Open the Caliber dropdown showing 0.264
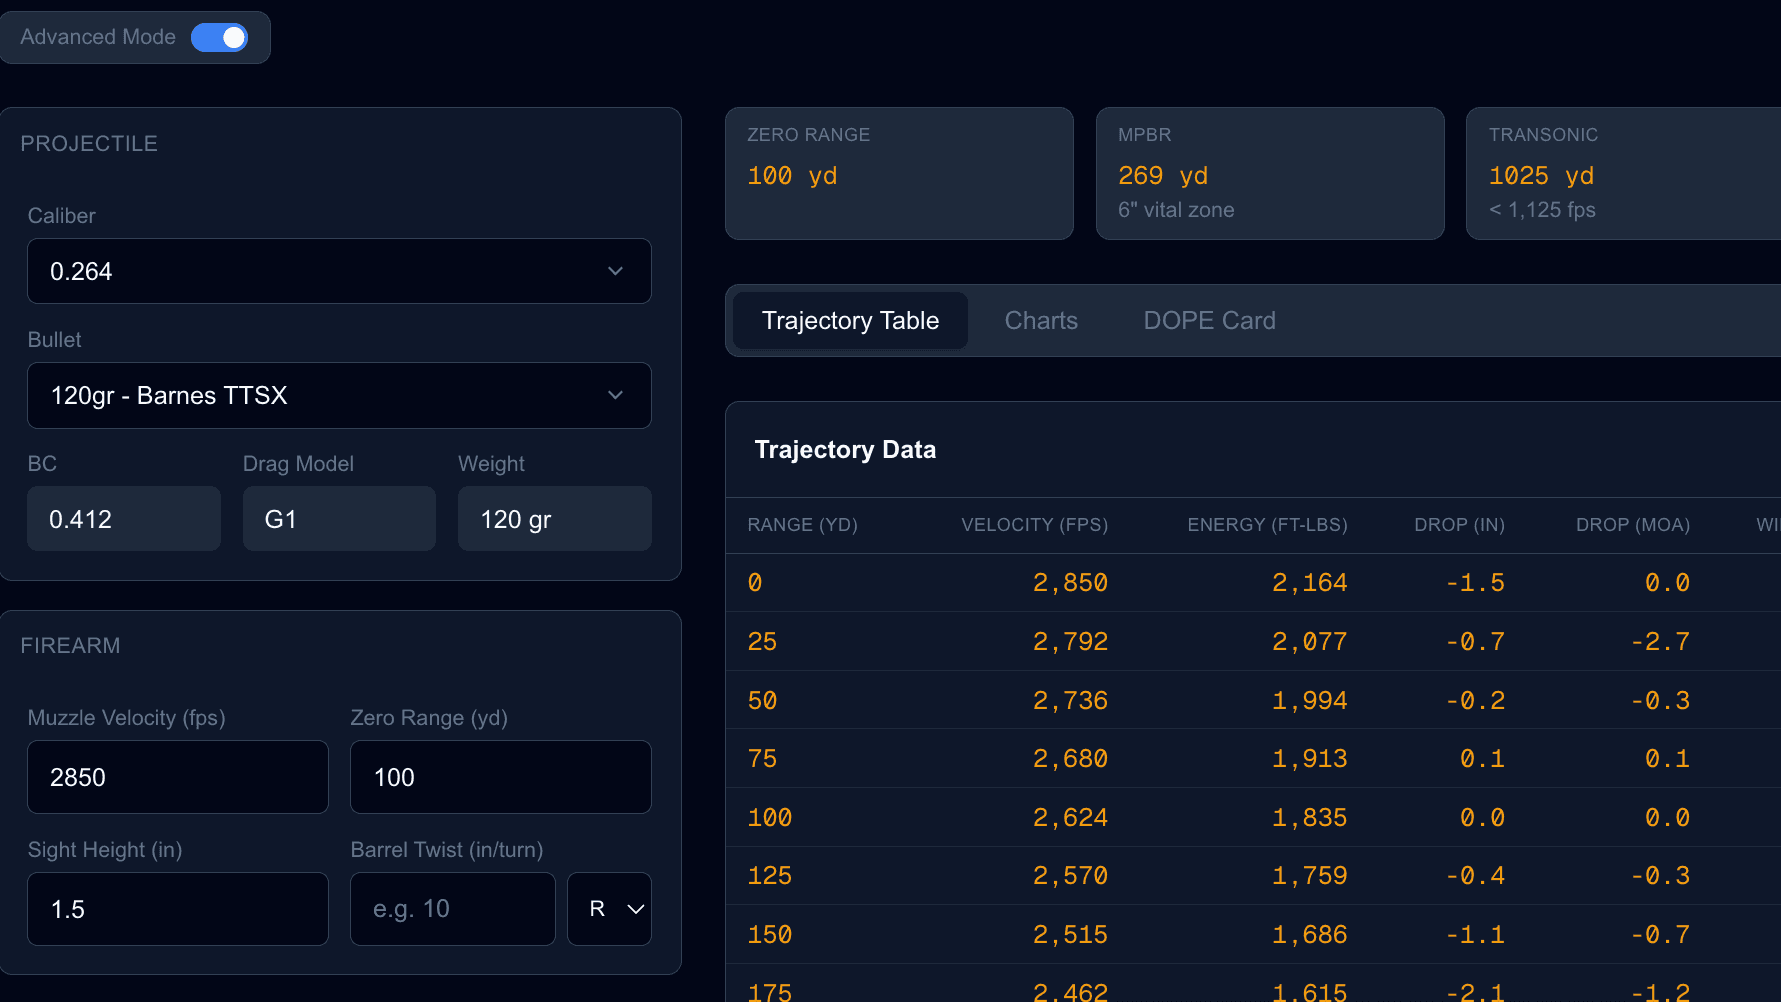Image resolution: width=1781 pixels, height=1002 pixels. tap(339, 271)
